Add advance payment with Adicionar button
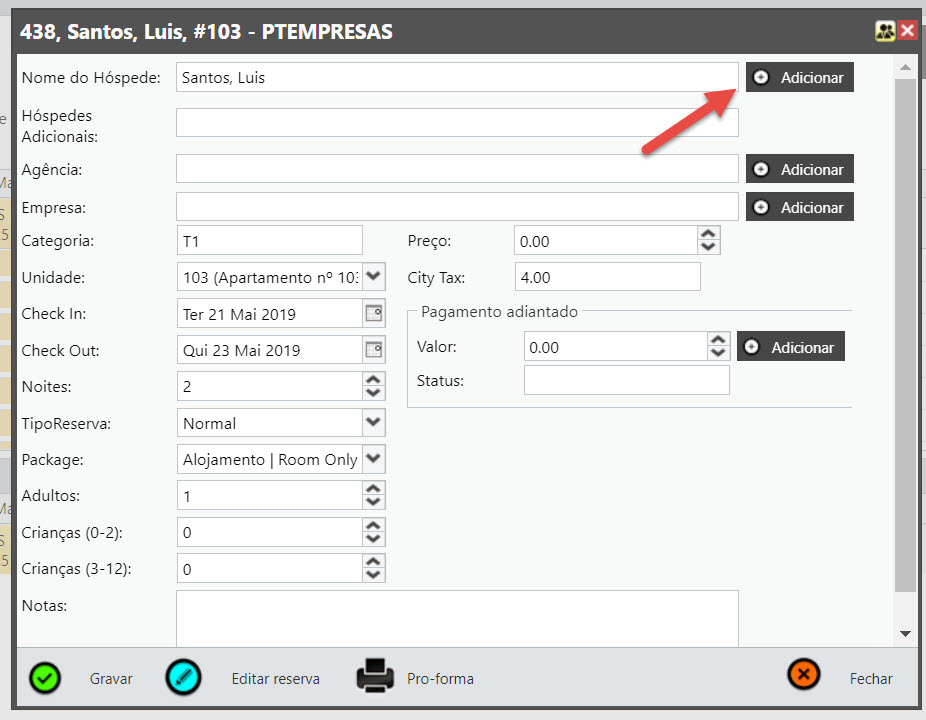This screenshot has width=926, height=720. click(x=790, y=347)
